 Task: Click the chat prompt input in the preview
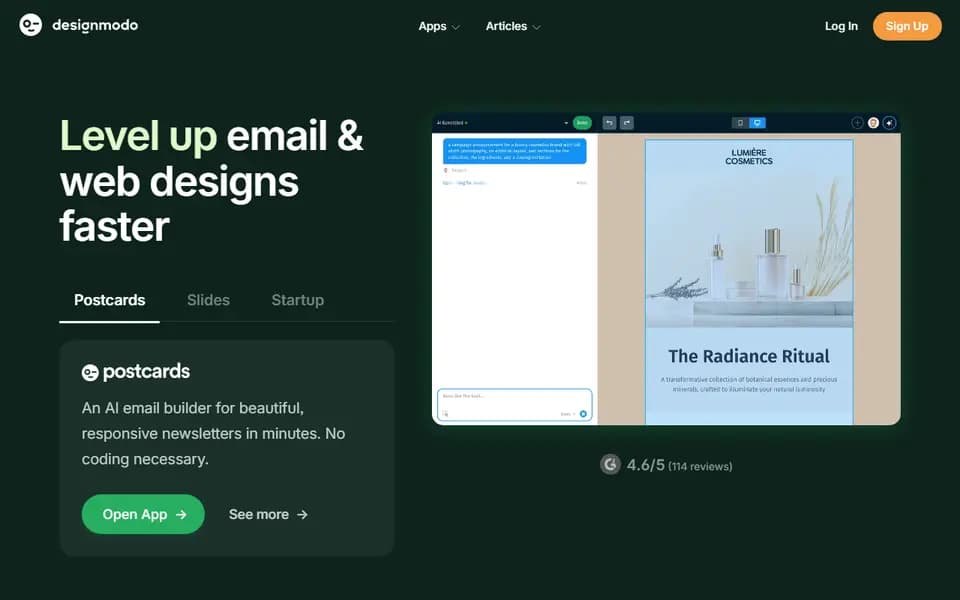[x=514, y=405]
